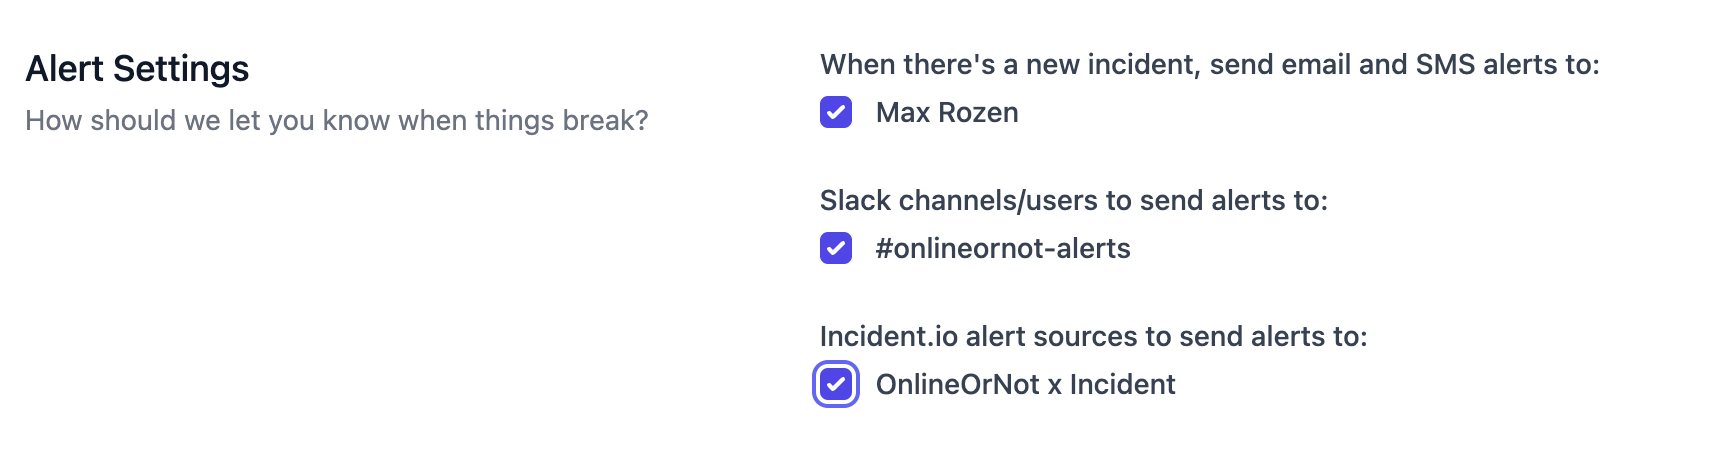Click the Slack channels/users section label

pyautogui.click(x=1073, y=201)
